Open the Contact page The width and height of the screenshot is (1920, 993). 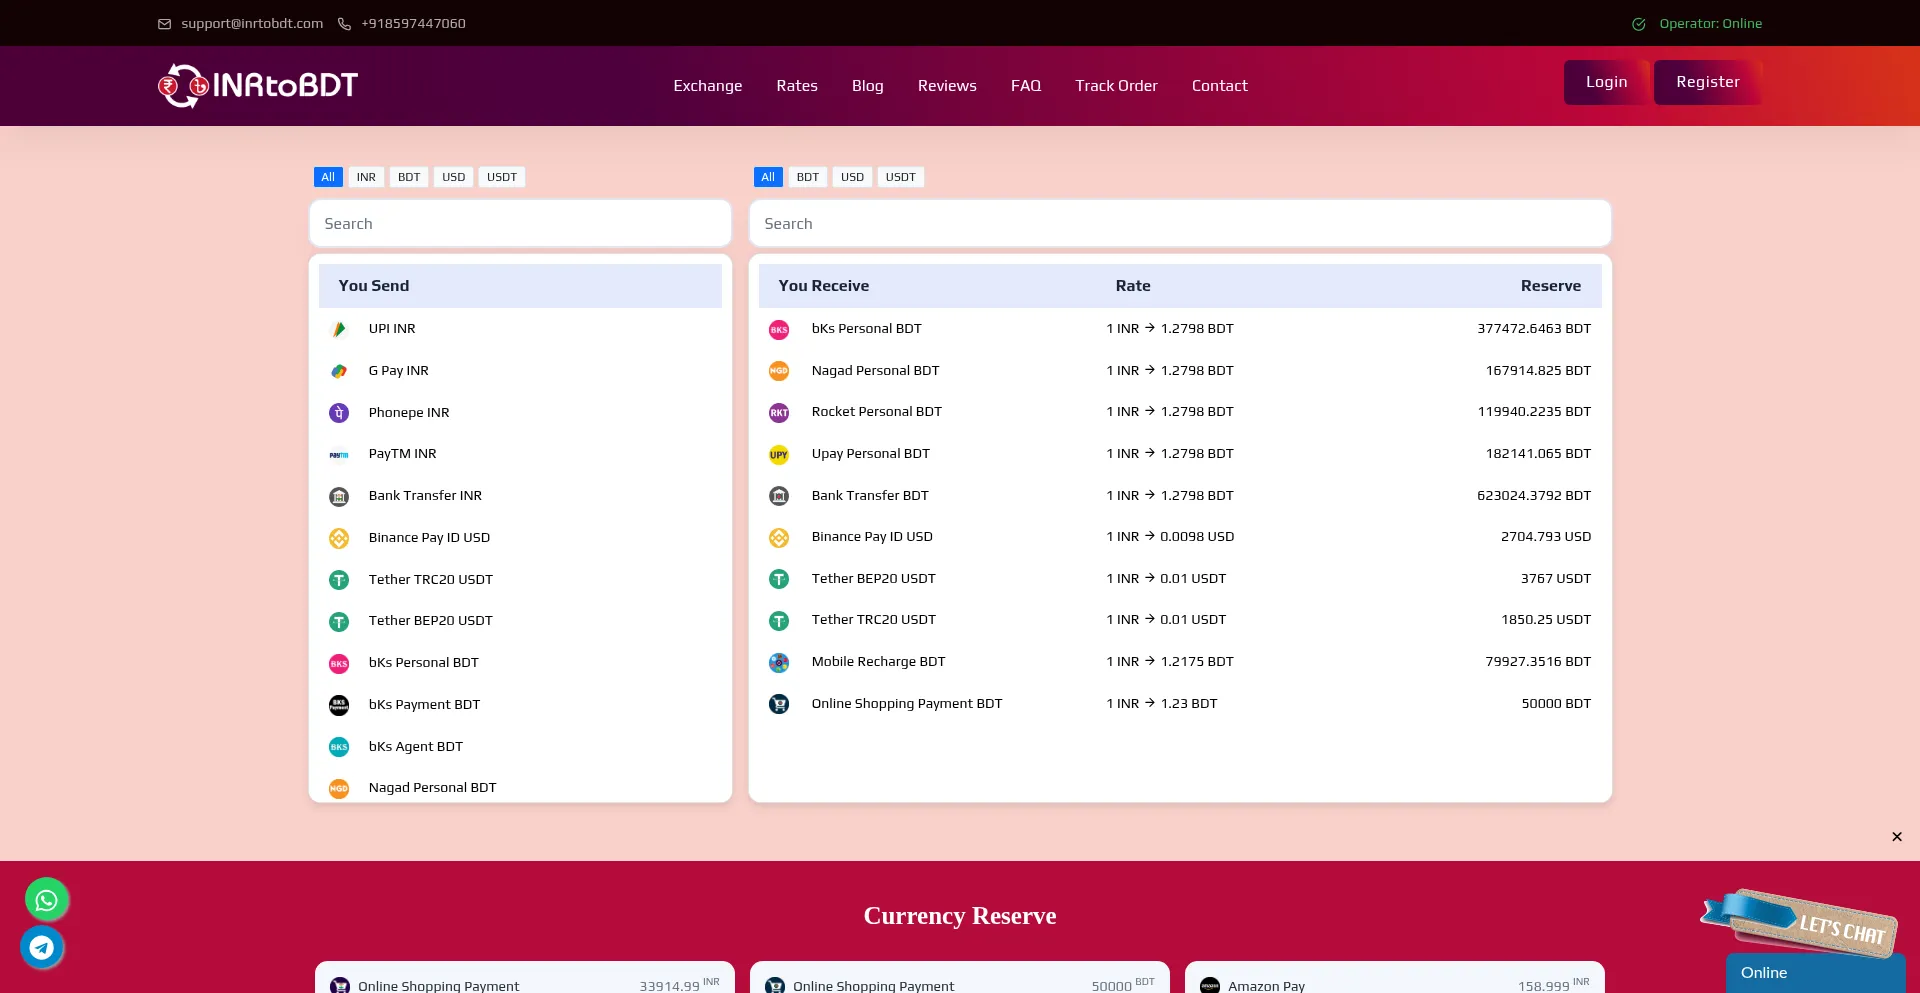tap(1220, 86)
